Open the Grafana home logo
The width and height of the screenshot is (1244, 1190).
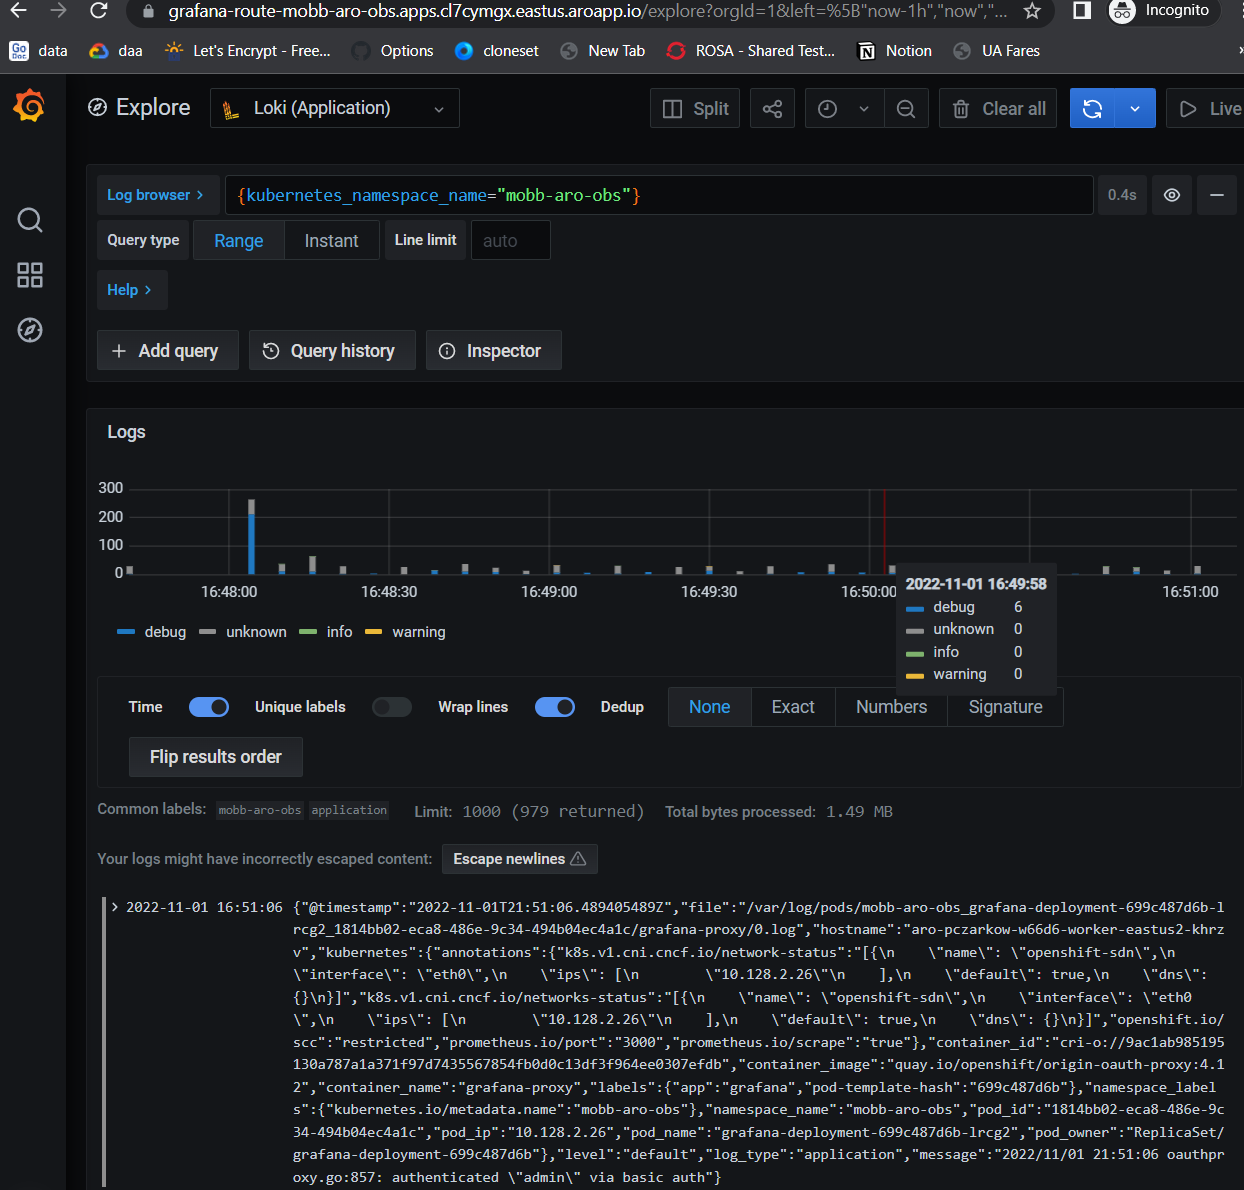(x=29, y=107)
